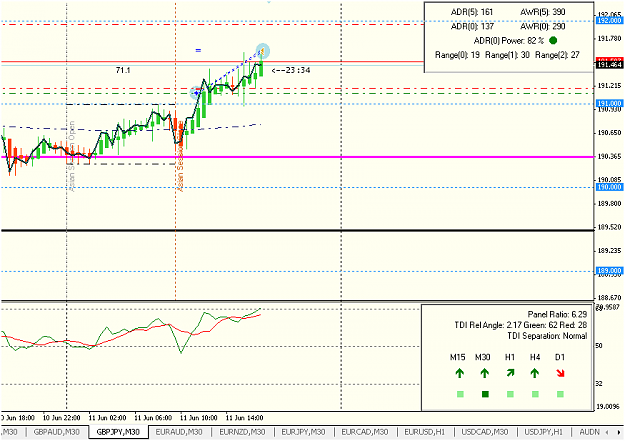Click the D1 timeframe label
The image size is (625, 441).
560,357
